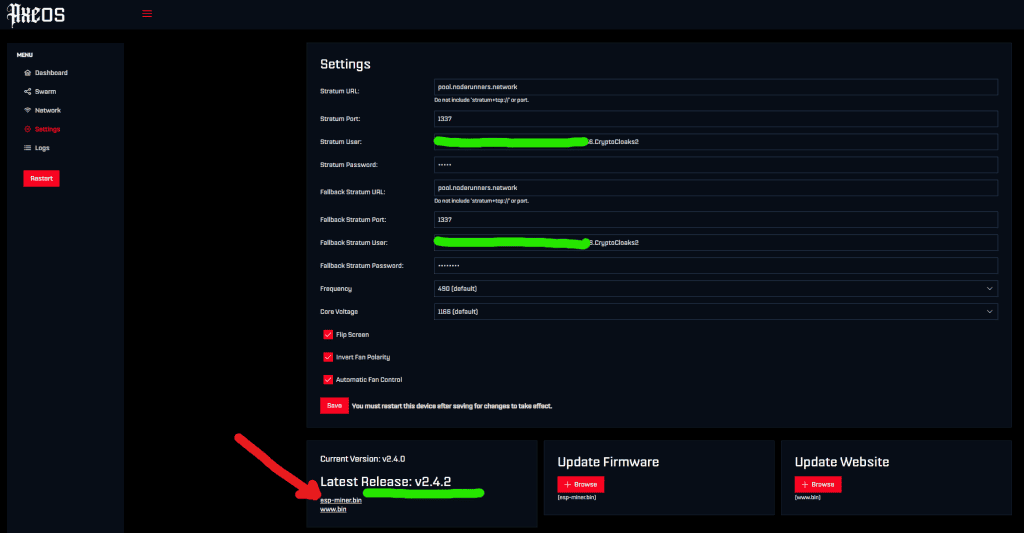Click the Save button
This screenshot has width=1024, height=533.
coord(334,406)
